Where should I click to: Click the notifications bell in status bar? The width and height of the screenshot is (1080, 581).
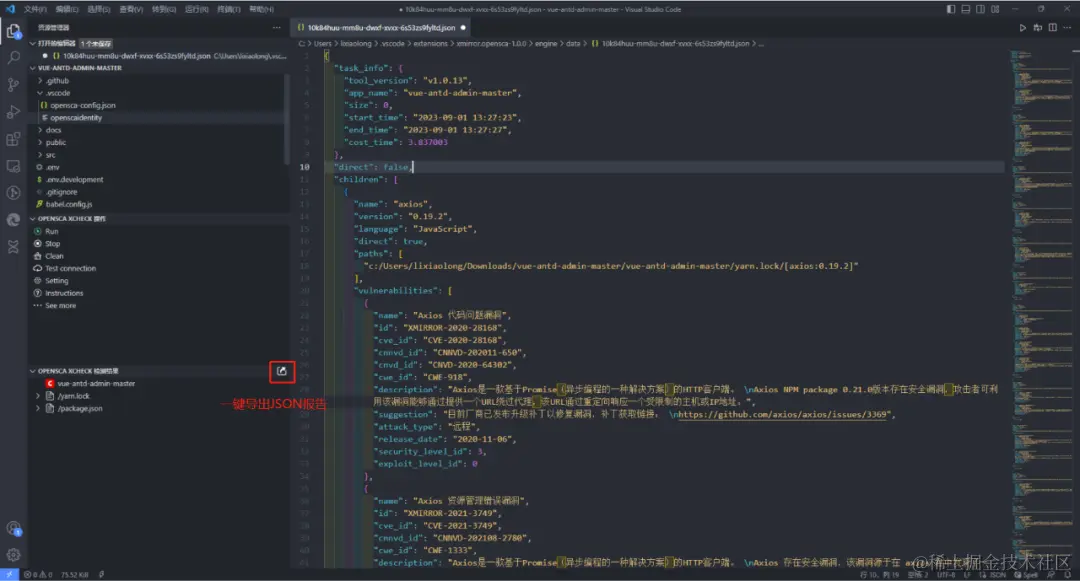1068,575
